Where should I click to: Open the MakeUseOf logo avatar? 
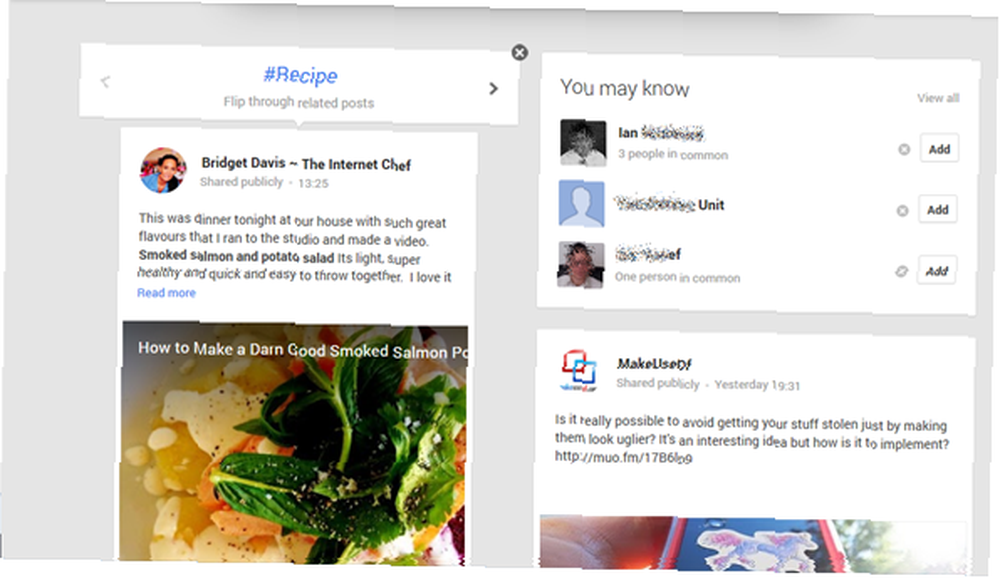point(579,371)
